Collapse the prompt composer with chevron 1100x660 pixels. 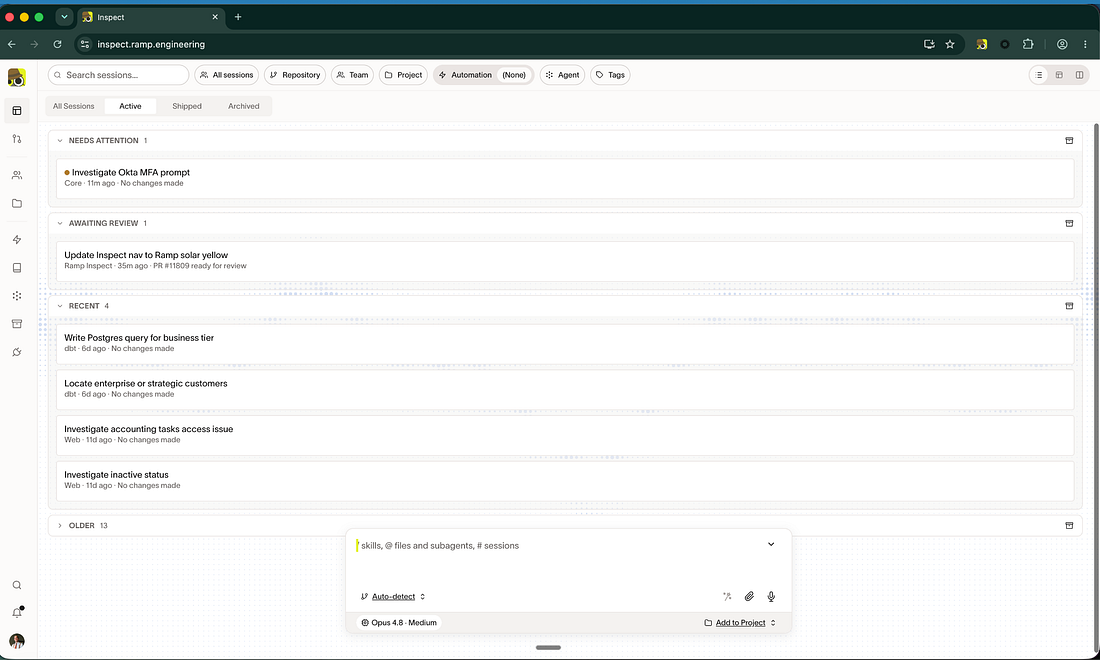tap(771, 544)
